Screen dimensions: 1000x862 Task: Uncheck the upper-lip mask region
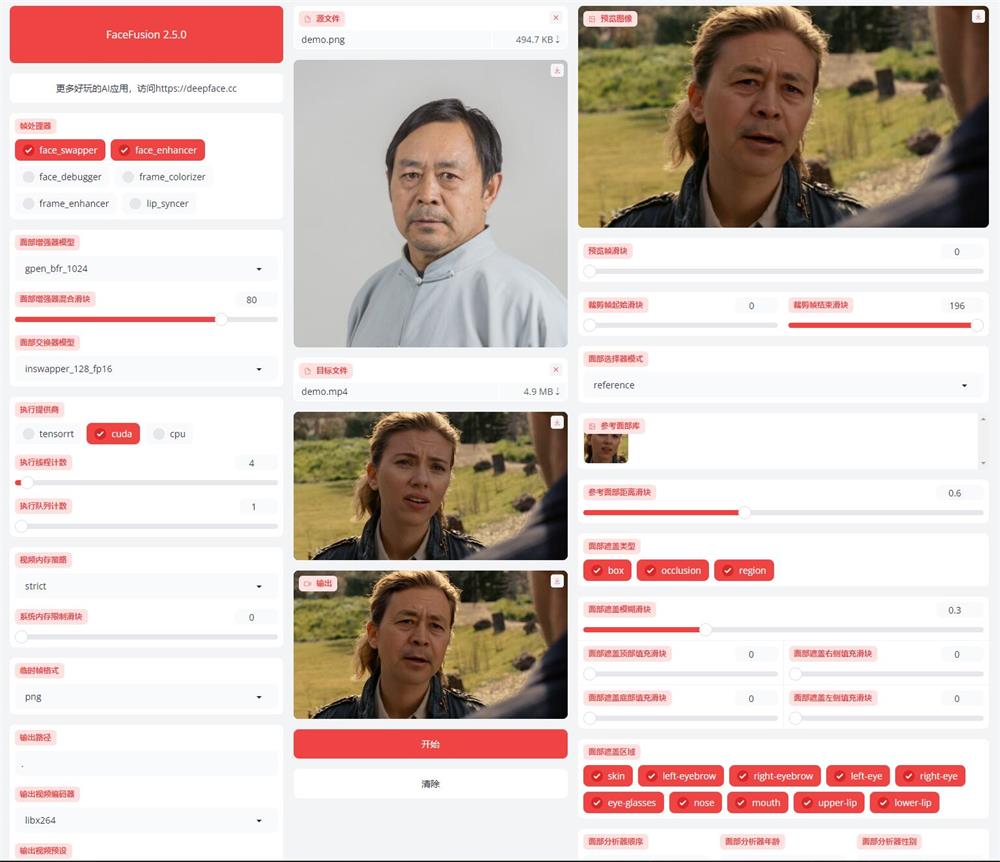click(x=829, y=803)
